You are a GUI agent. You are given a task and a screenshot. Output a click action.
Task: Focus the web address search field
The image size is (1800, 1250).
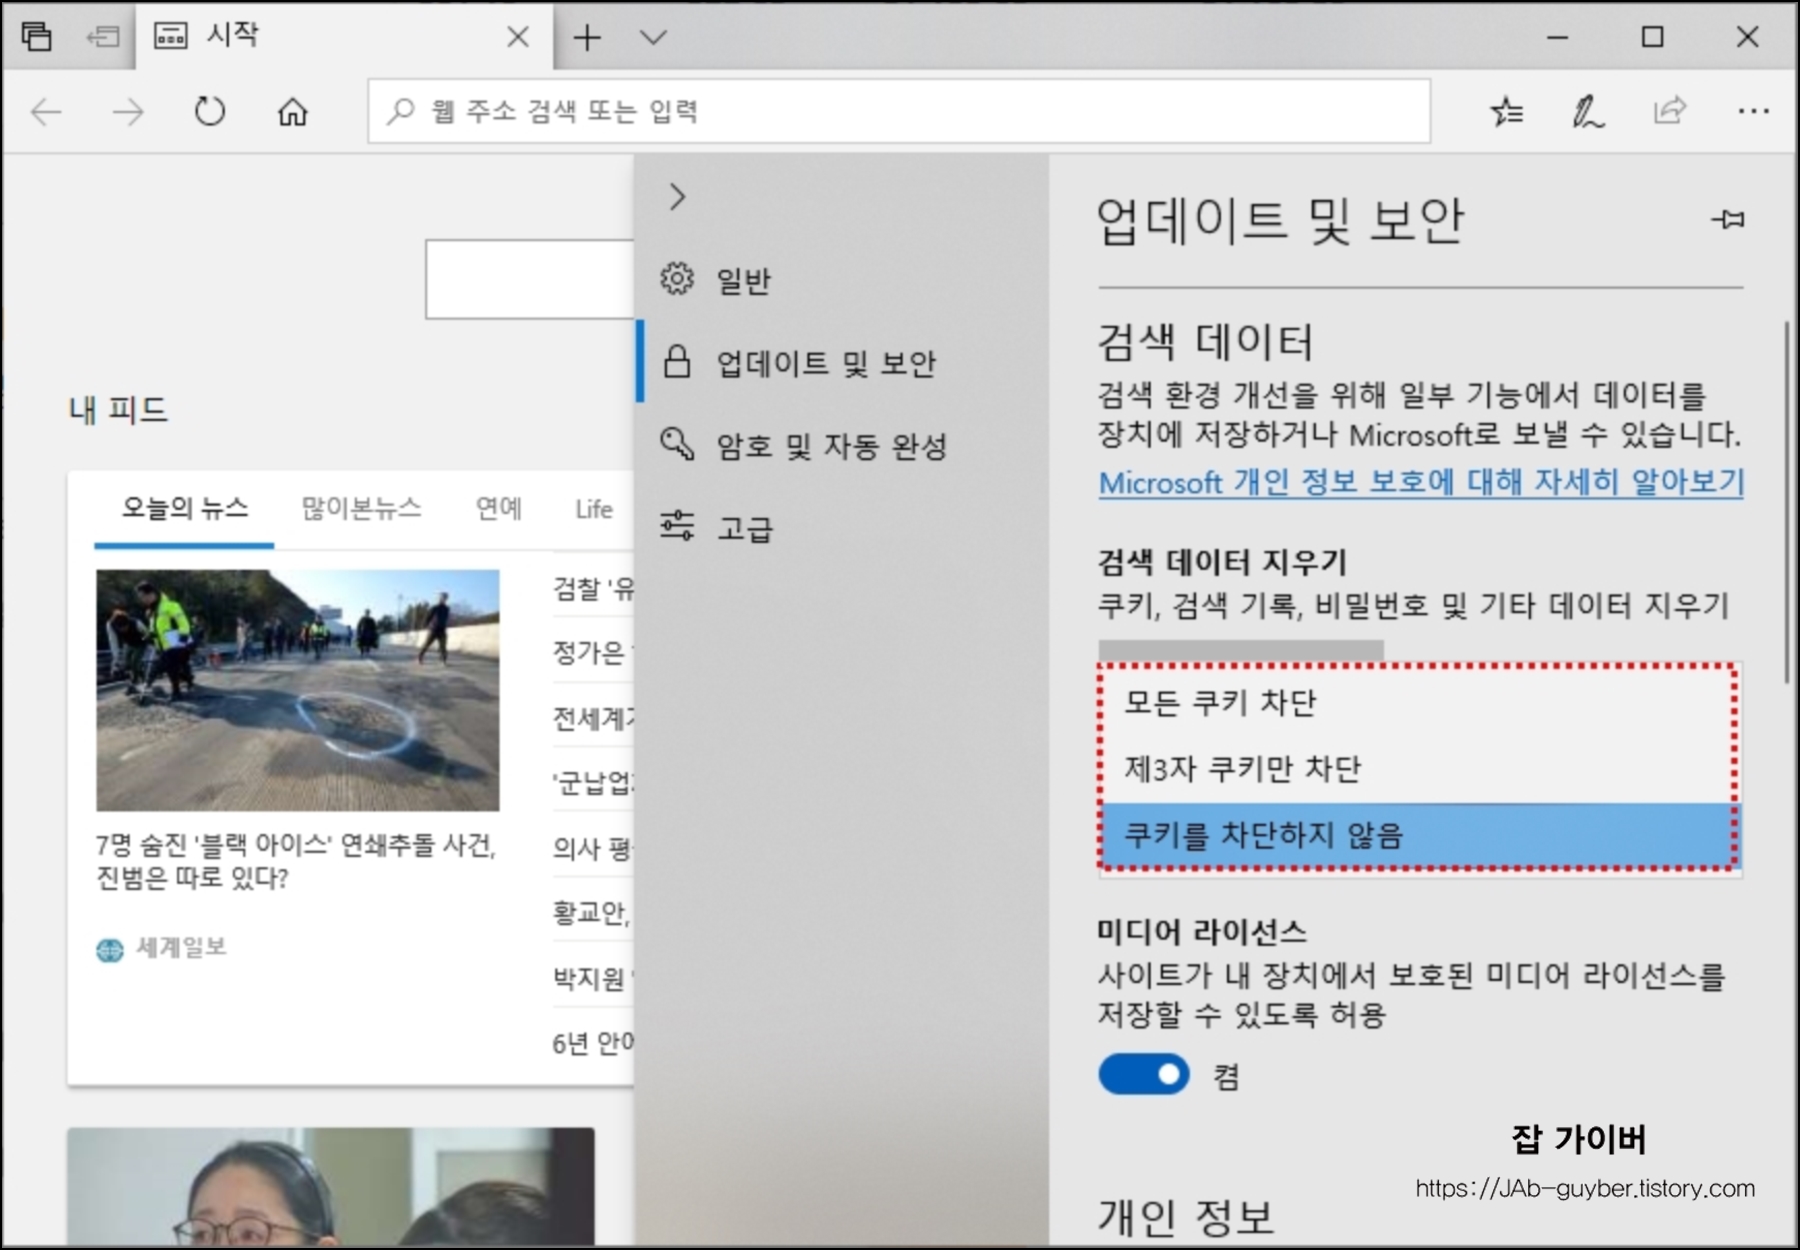[899, 111]
